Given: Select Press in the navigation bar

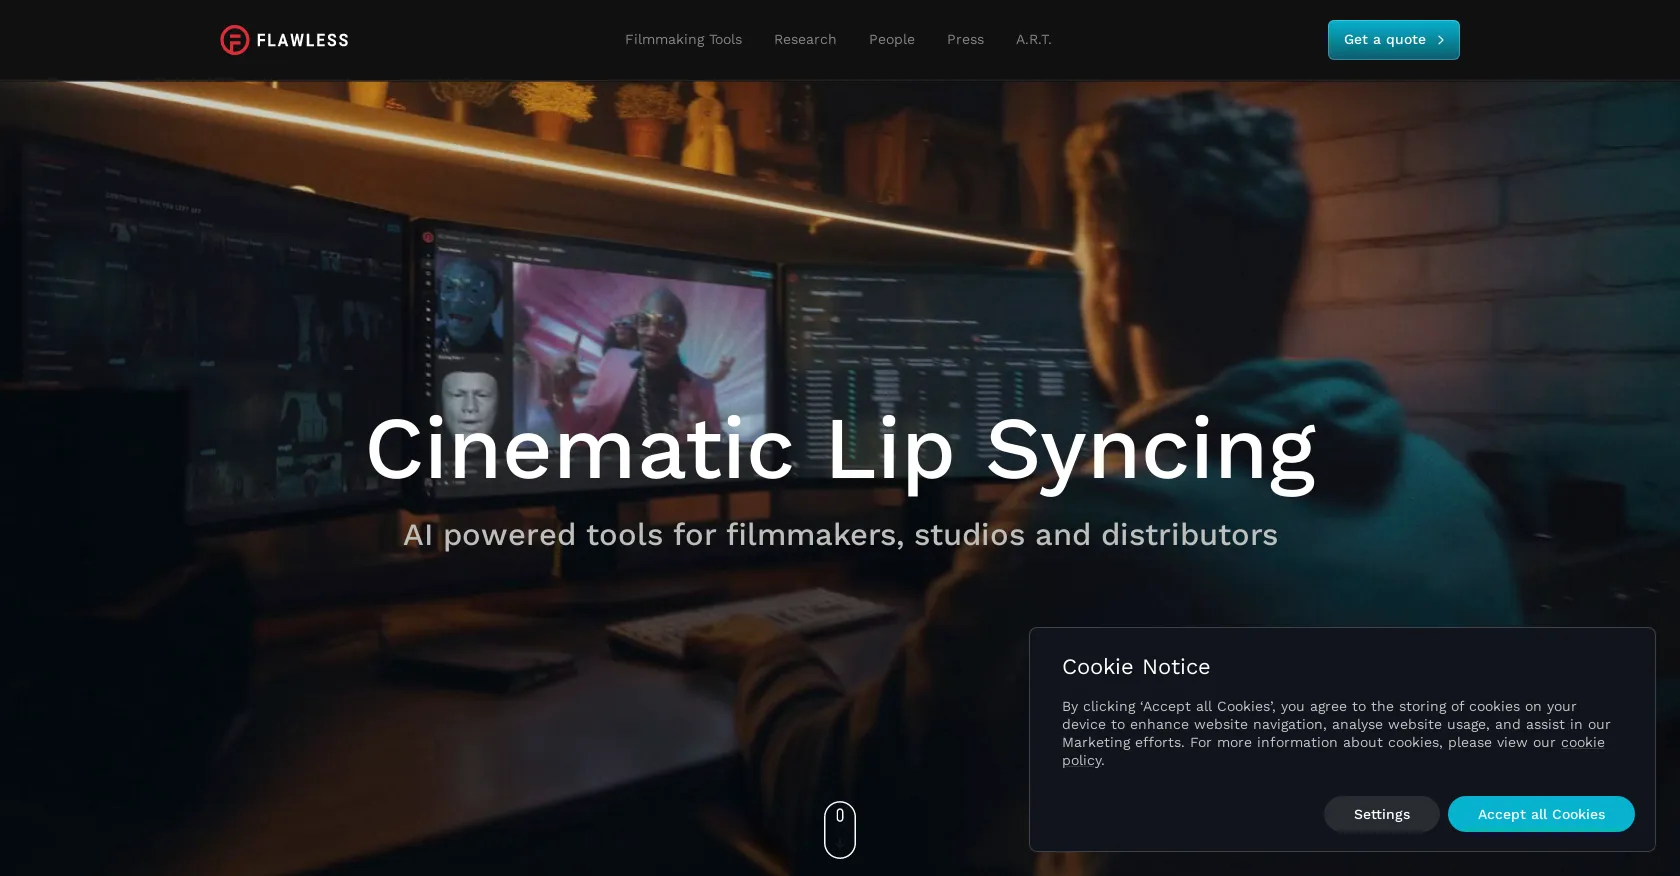Looking at the screenshot, I should click(x=965, y=40).
